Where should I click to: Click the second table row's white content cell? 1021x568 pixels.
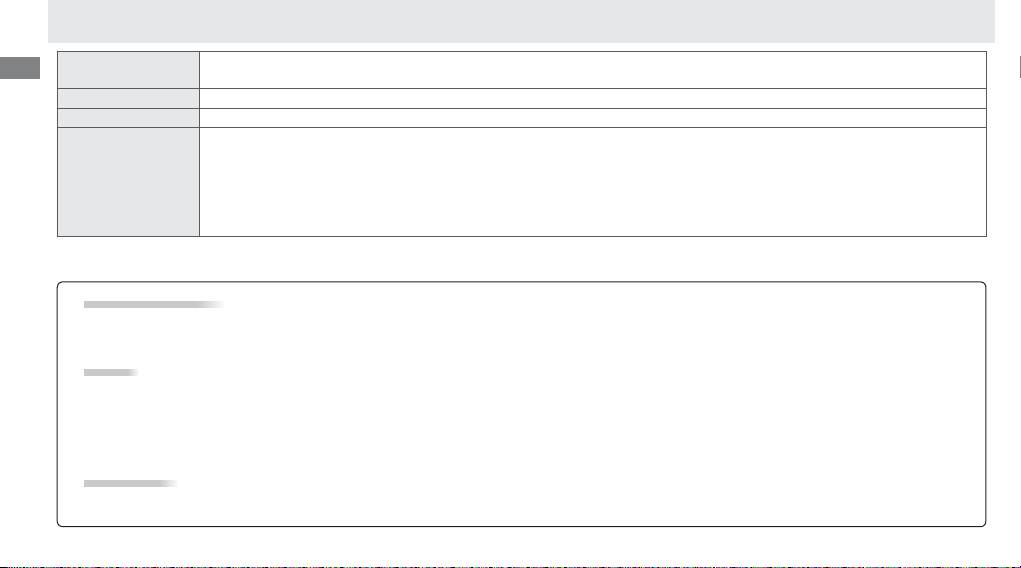tap(593, 98)
